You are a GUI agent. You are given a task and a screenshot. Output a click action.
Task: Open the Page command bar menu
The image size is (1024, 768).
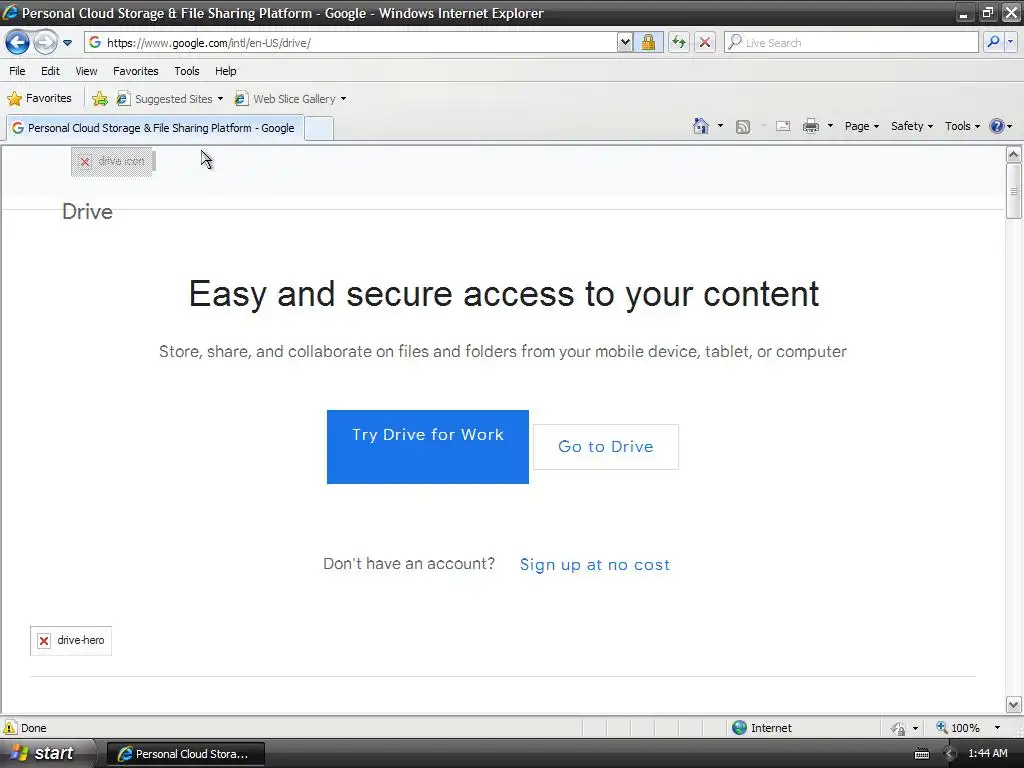click(861, 126)
